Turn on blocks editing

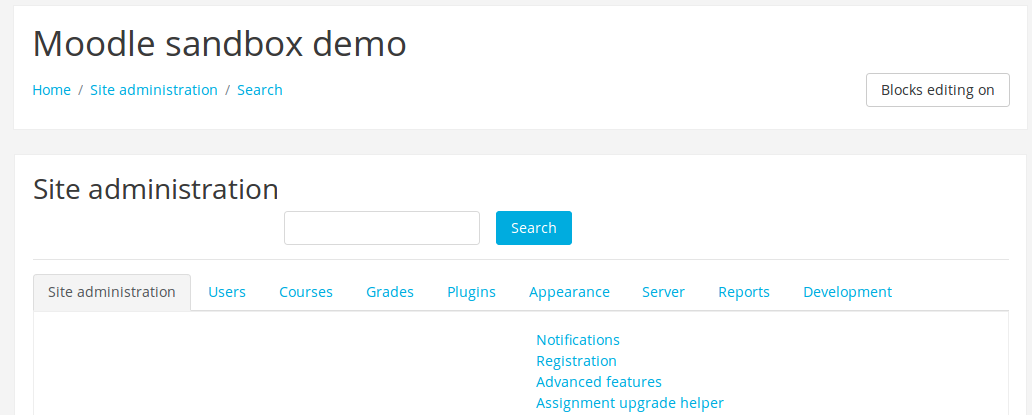coord(937,90)
